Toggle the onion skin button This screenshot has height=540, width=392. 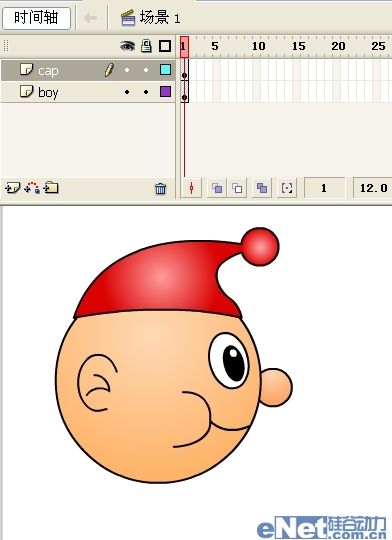point(217,188)
